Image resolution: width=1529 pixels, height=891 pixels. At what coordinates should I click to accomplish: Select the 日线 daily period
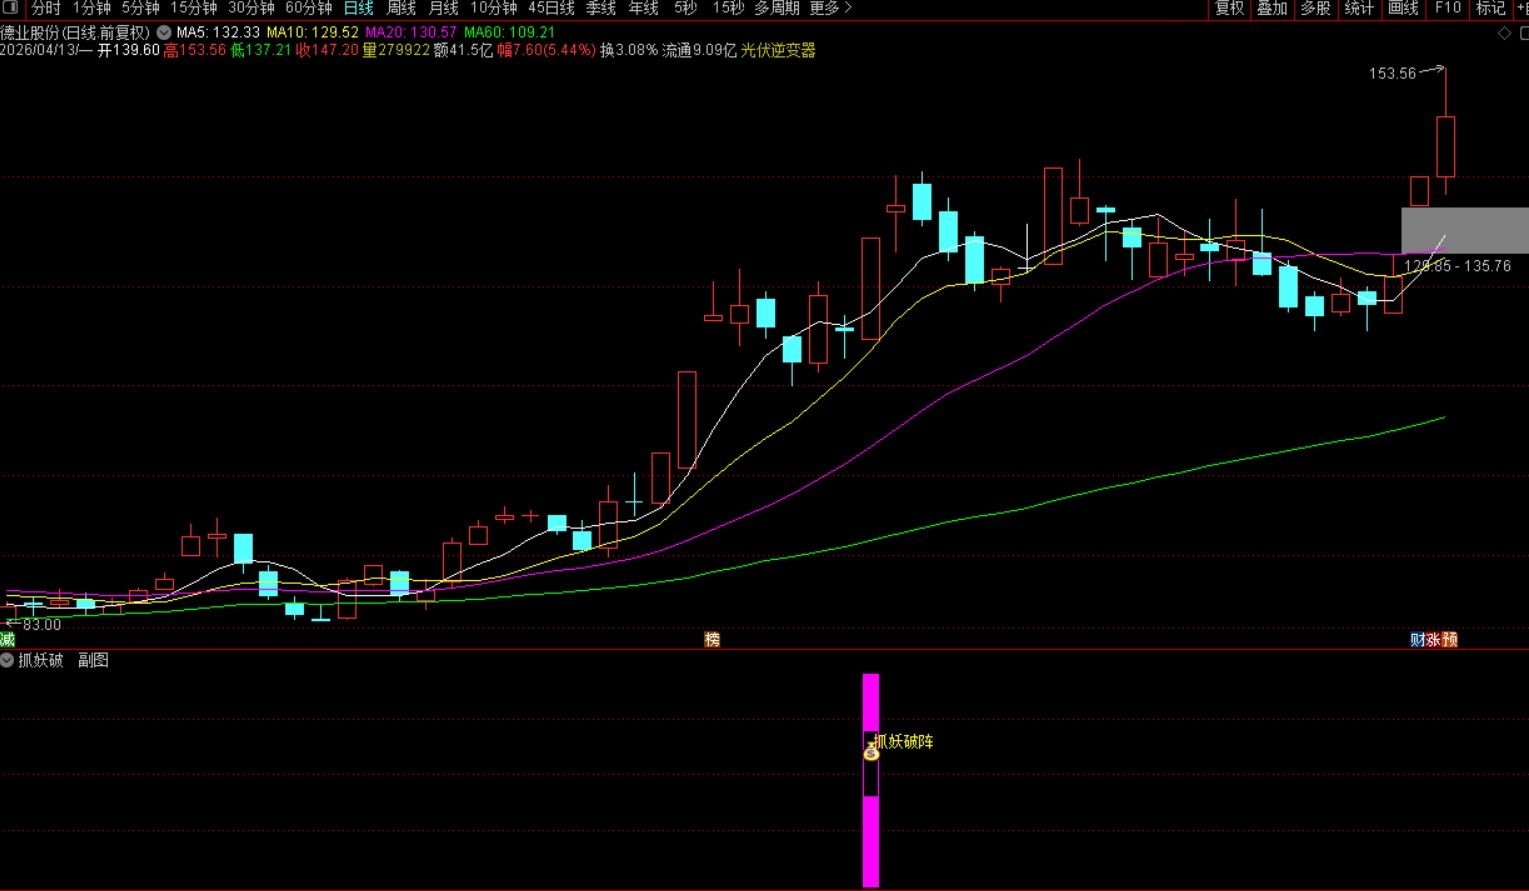click(x=358, y=8)
